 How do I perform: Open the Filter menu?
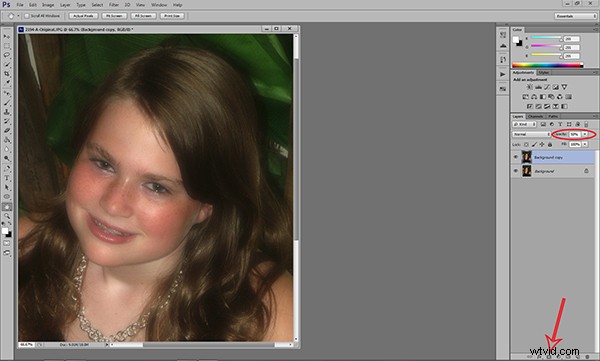[x=114, y=5]
